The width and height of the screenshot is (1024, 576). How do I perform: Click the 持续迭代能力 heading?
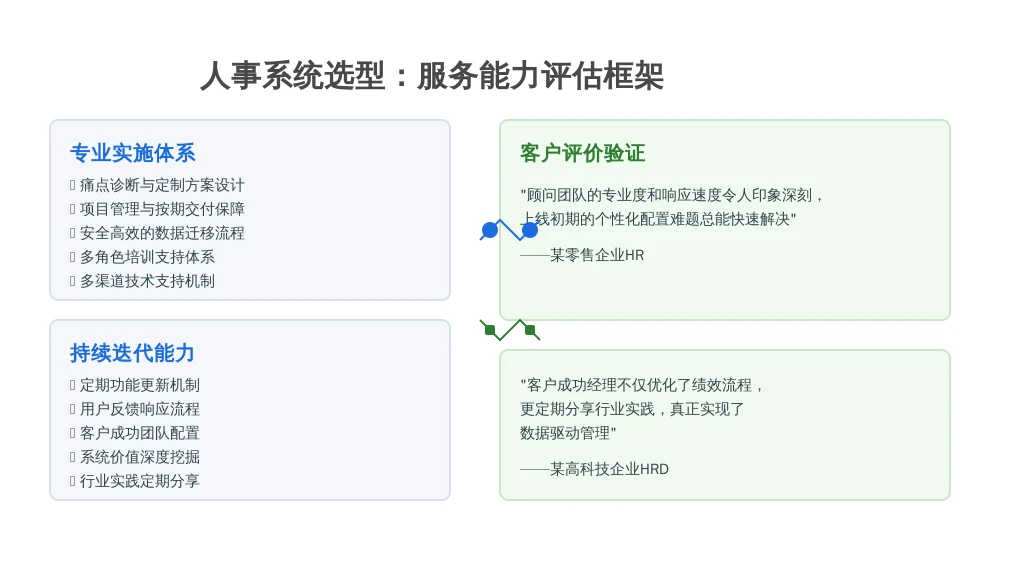click(x=133, y=353)
